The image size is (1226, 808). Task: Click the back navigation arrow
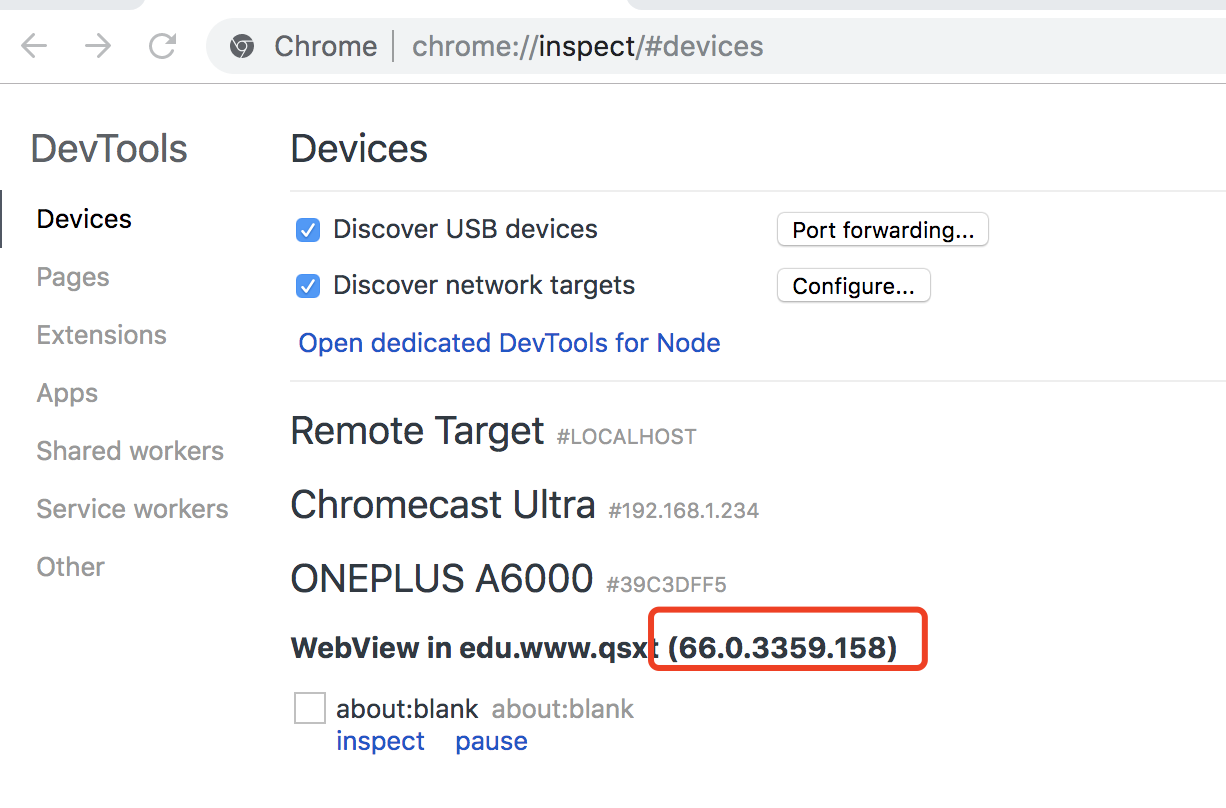pyautogui.click(x=34, y=46)
